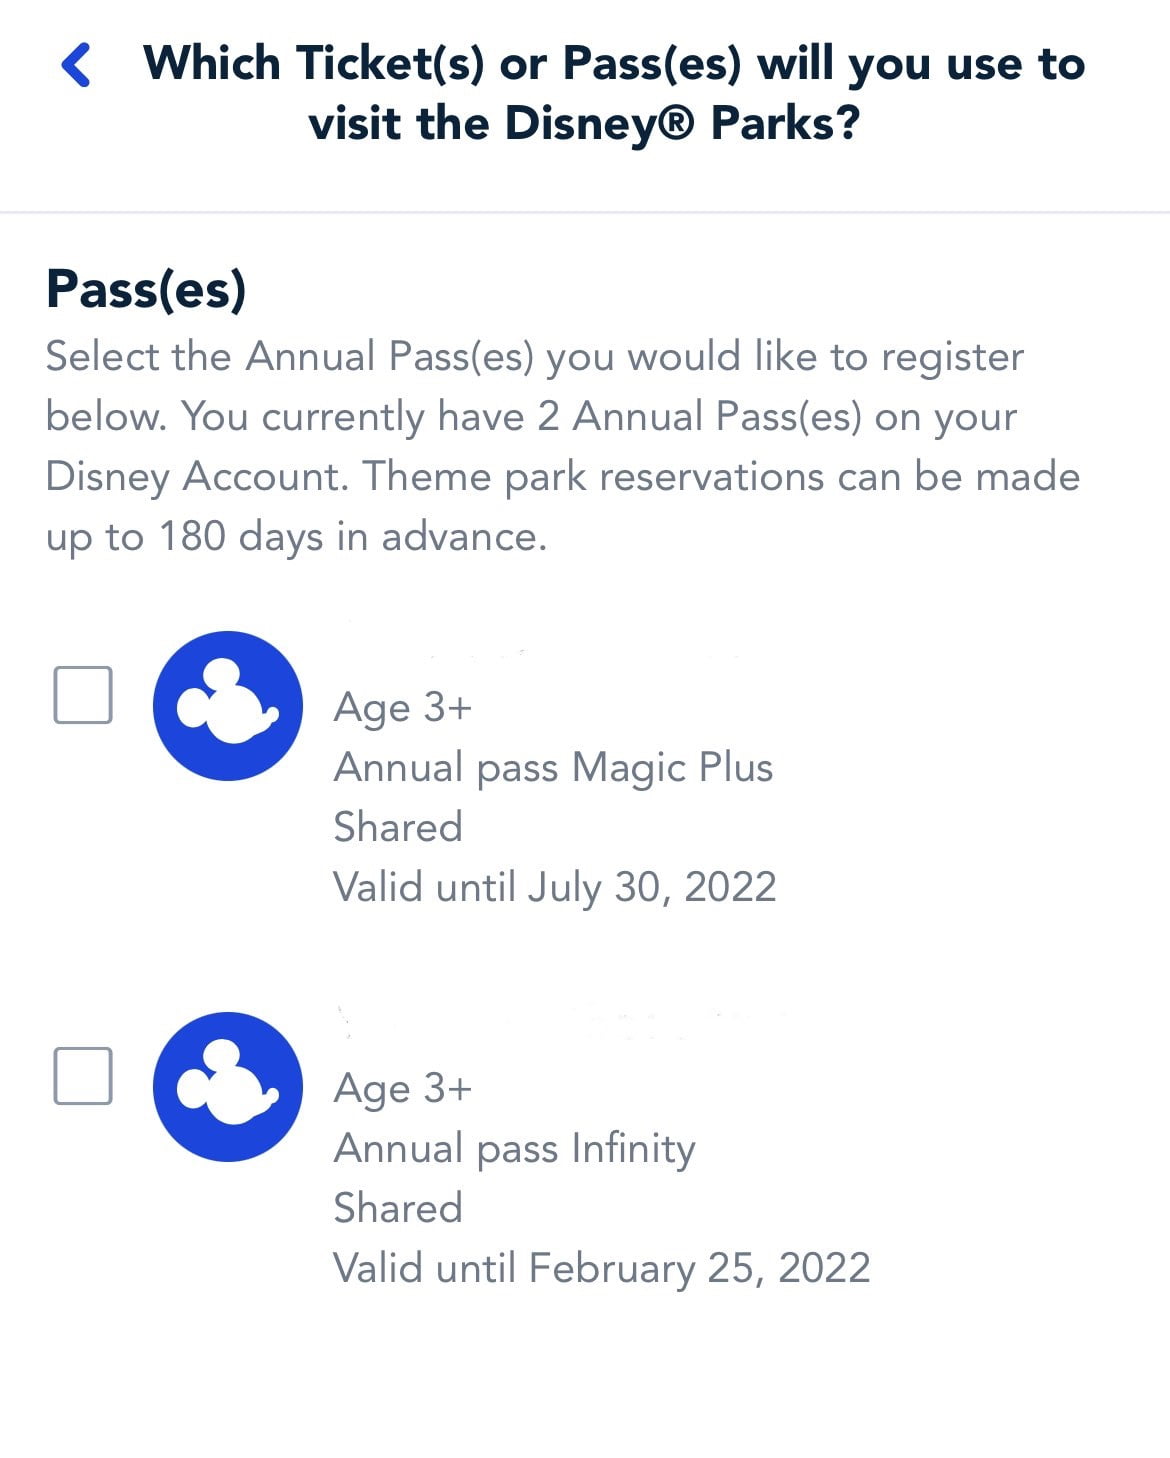Click the Mickey icon beside the Infinity pass

click(x=228, y=1087)
